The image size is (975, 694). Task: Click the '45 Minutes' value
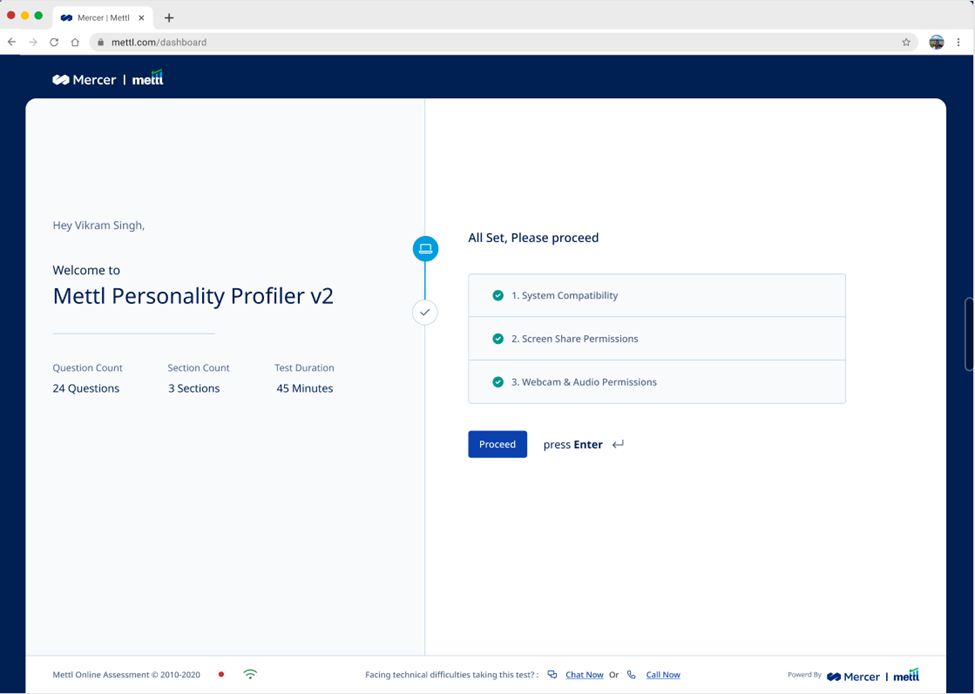point(305,388)
